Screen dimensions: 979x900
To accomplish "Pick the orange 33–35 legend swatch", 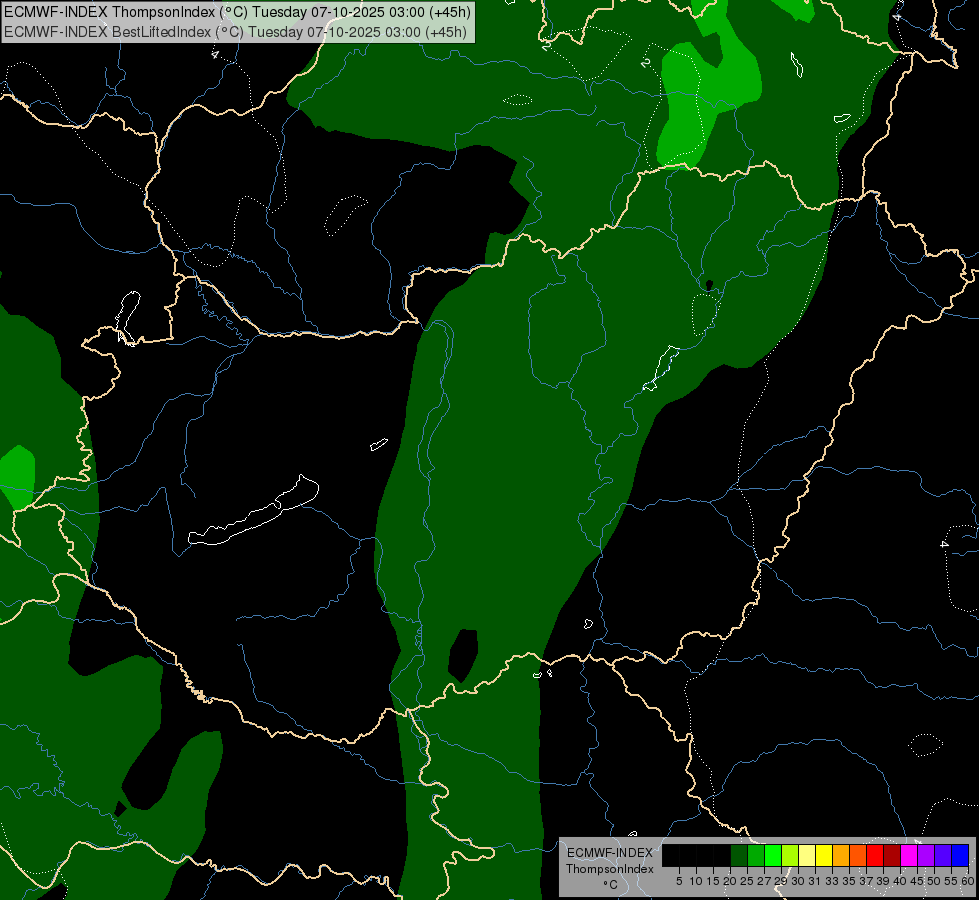I will tap(841, 855).
